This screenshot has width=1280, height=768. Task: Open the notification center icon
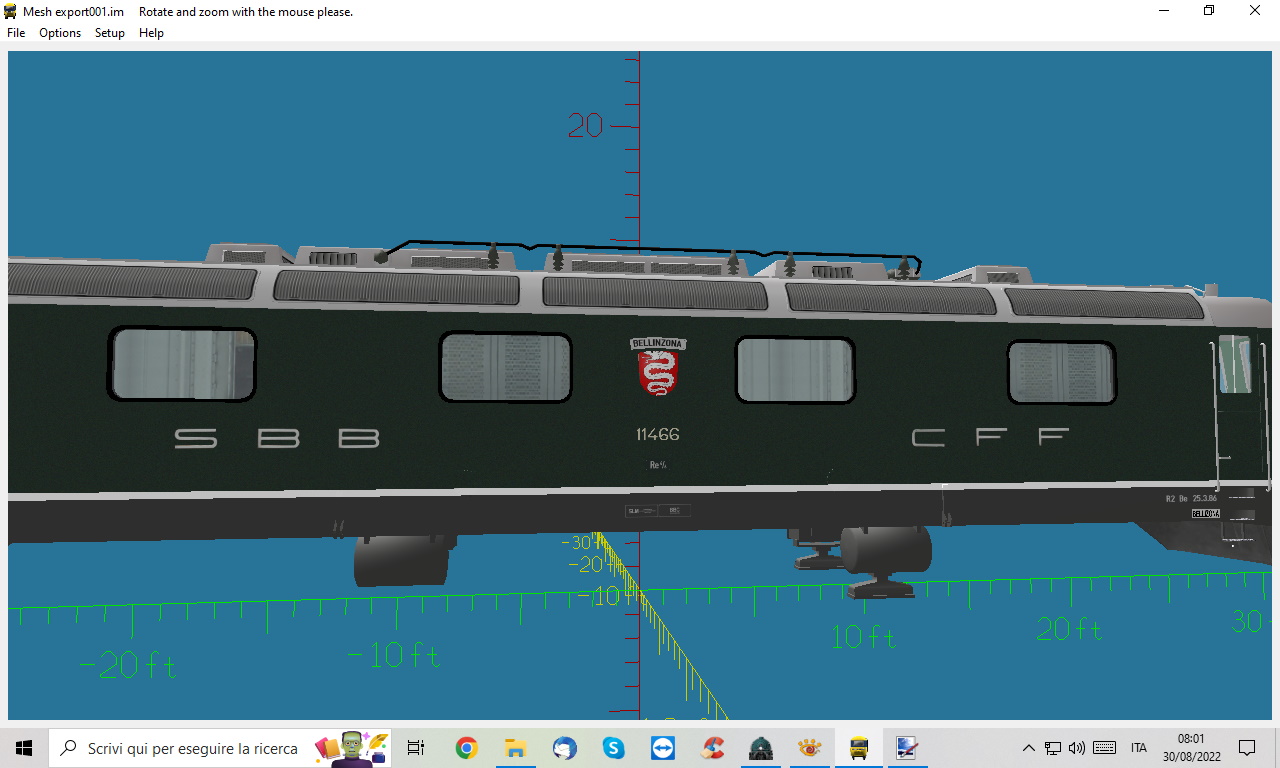(1247, 748)
